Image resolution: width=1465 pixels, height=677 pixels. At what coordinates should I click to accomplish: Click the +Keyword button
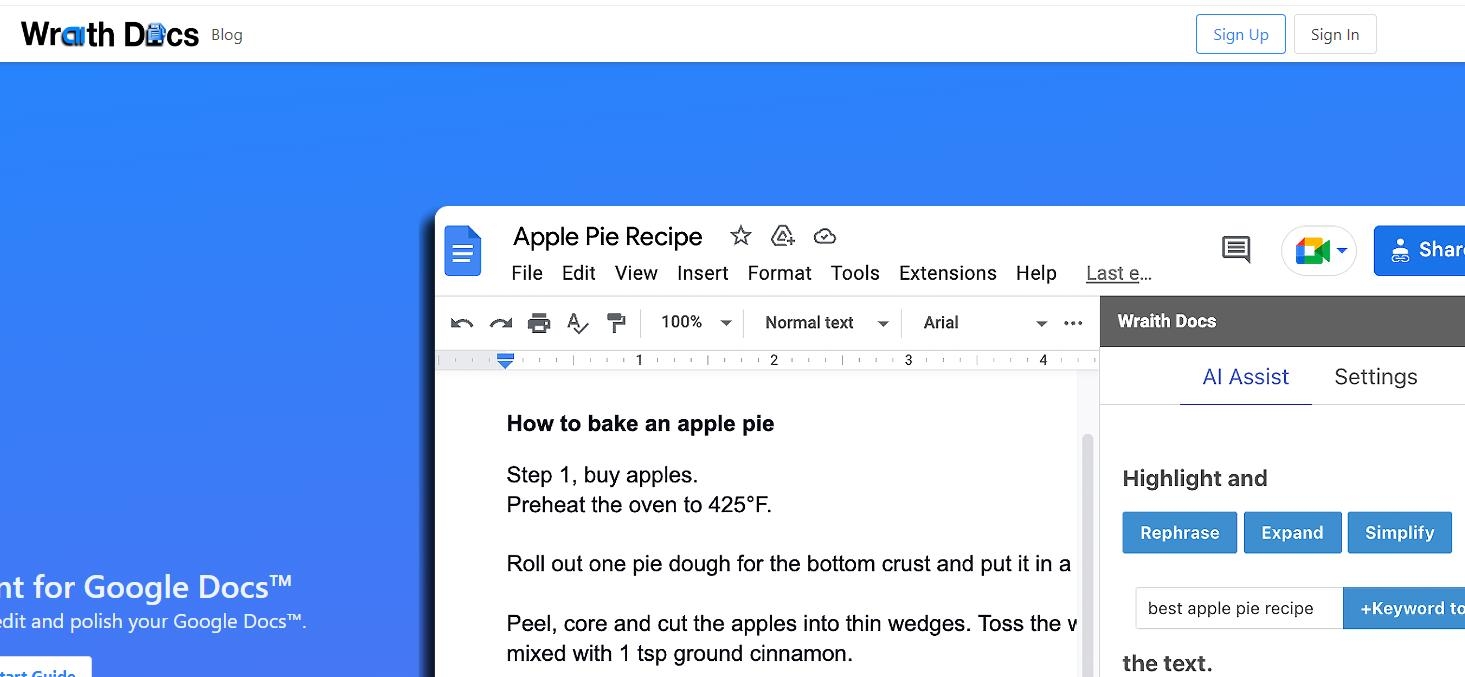[1404, 608]
